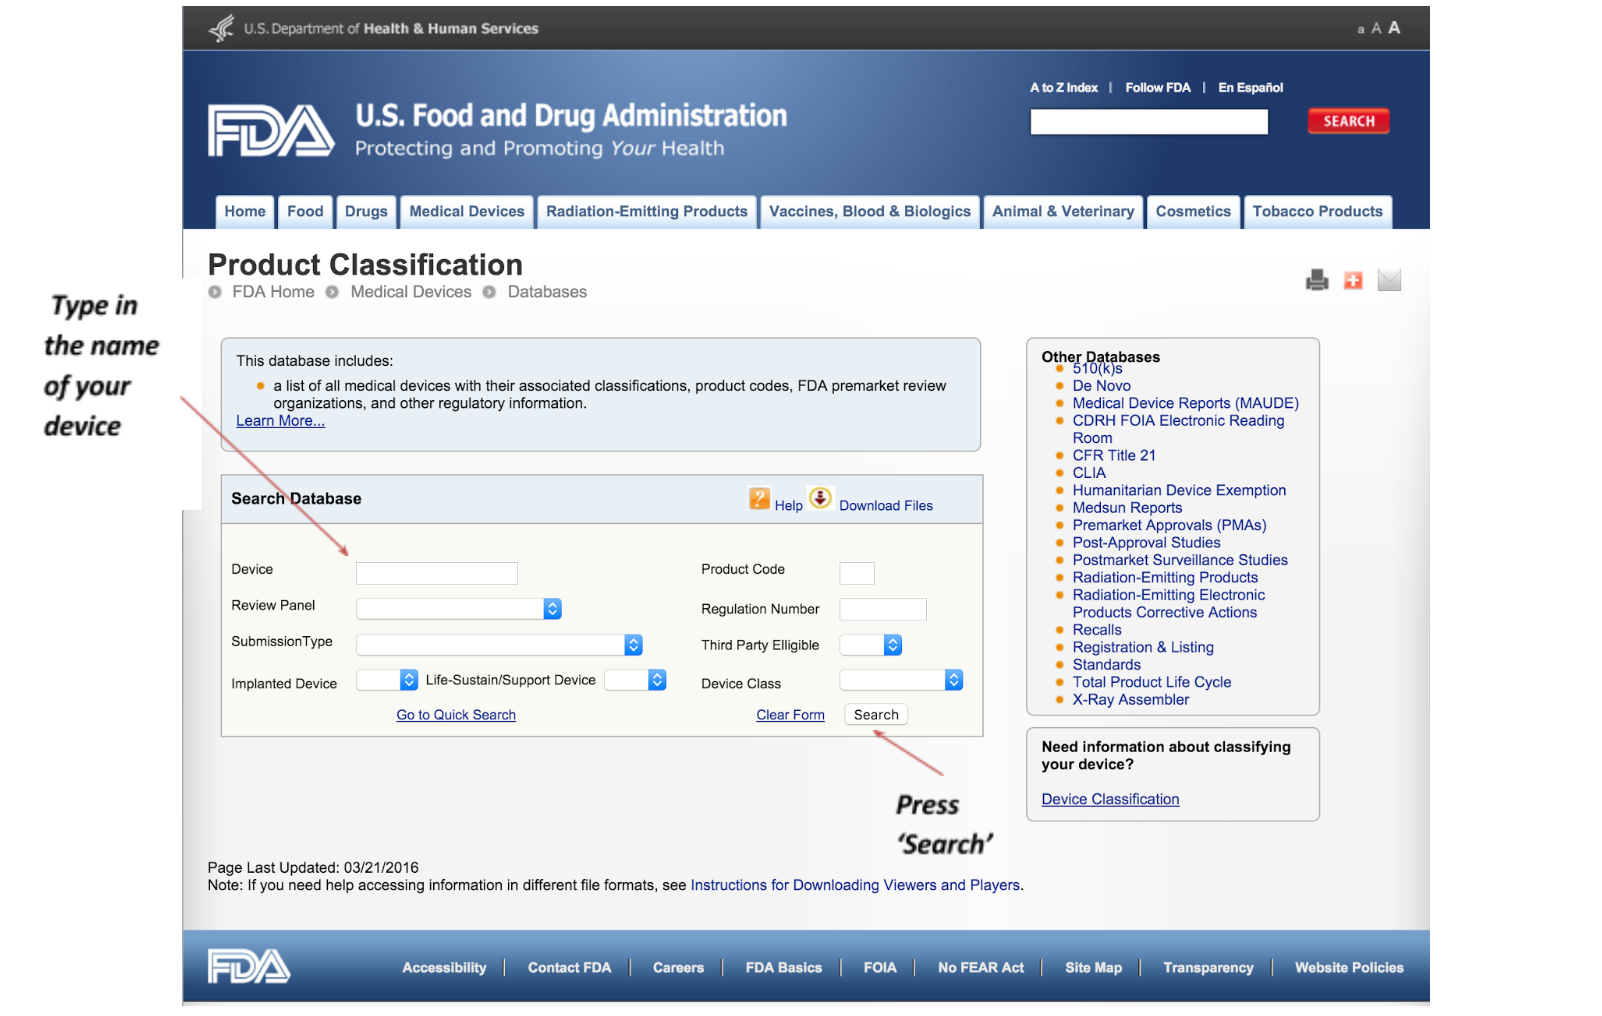
Task: Go to Medical Devices breadcrumb
Action: pos(411,292)
